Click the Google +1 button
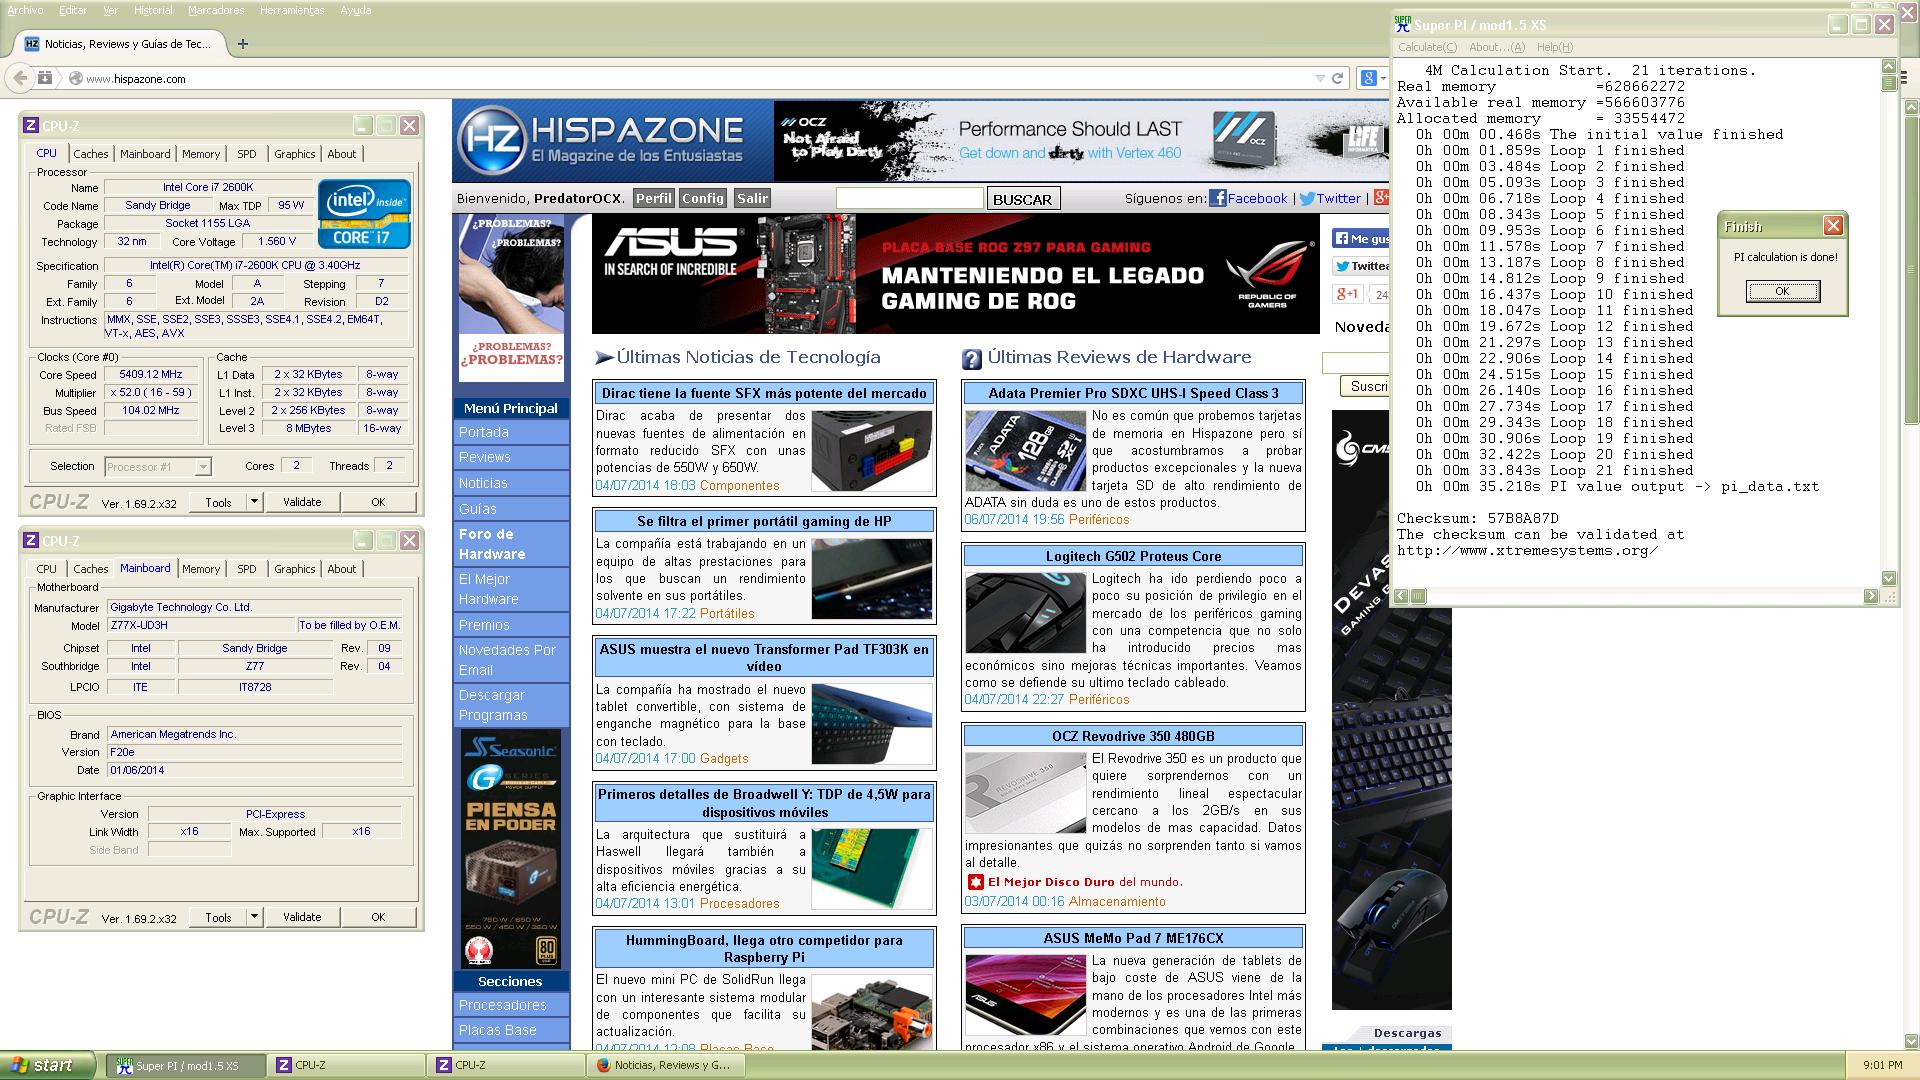1920x1080 pixels. (x=1346, y=294)
